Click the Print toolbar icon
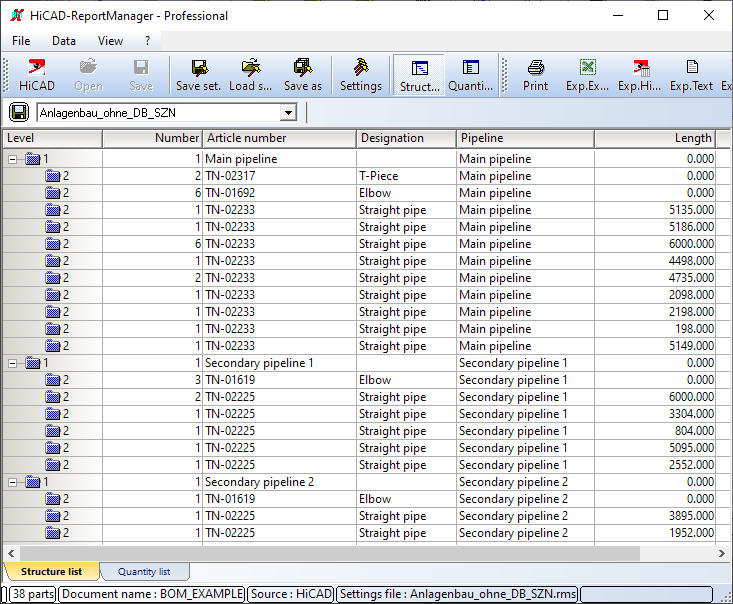733x604 pixels. click(535, 68)
